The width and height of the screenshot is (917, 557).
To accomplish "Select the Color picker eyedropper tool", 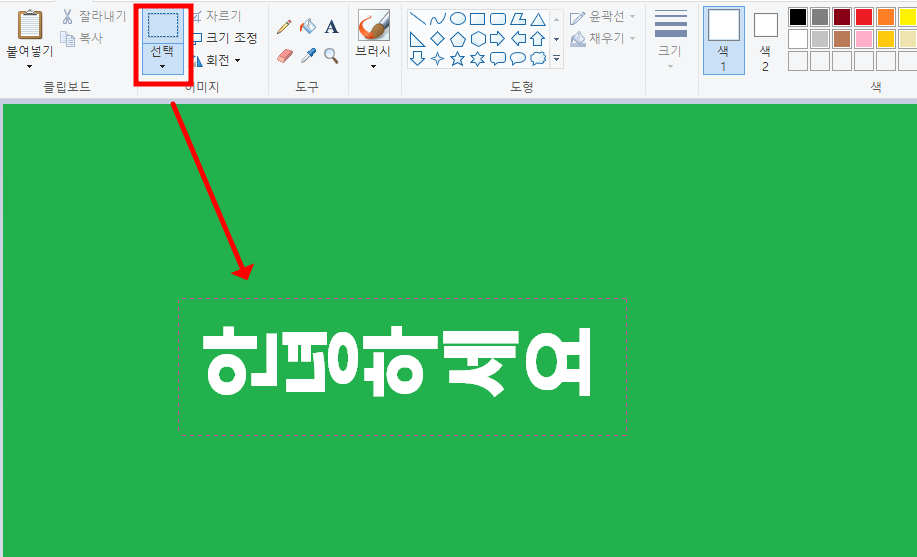I will (308, 56).
